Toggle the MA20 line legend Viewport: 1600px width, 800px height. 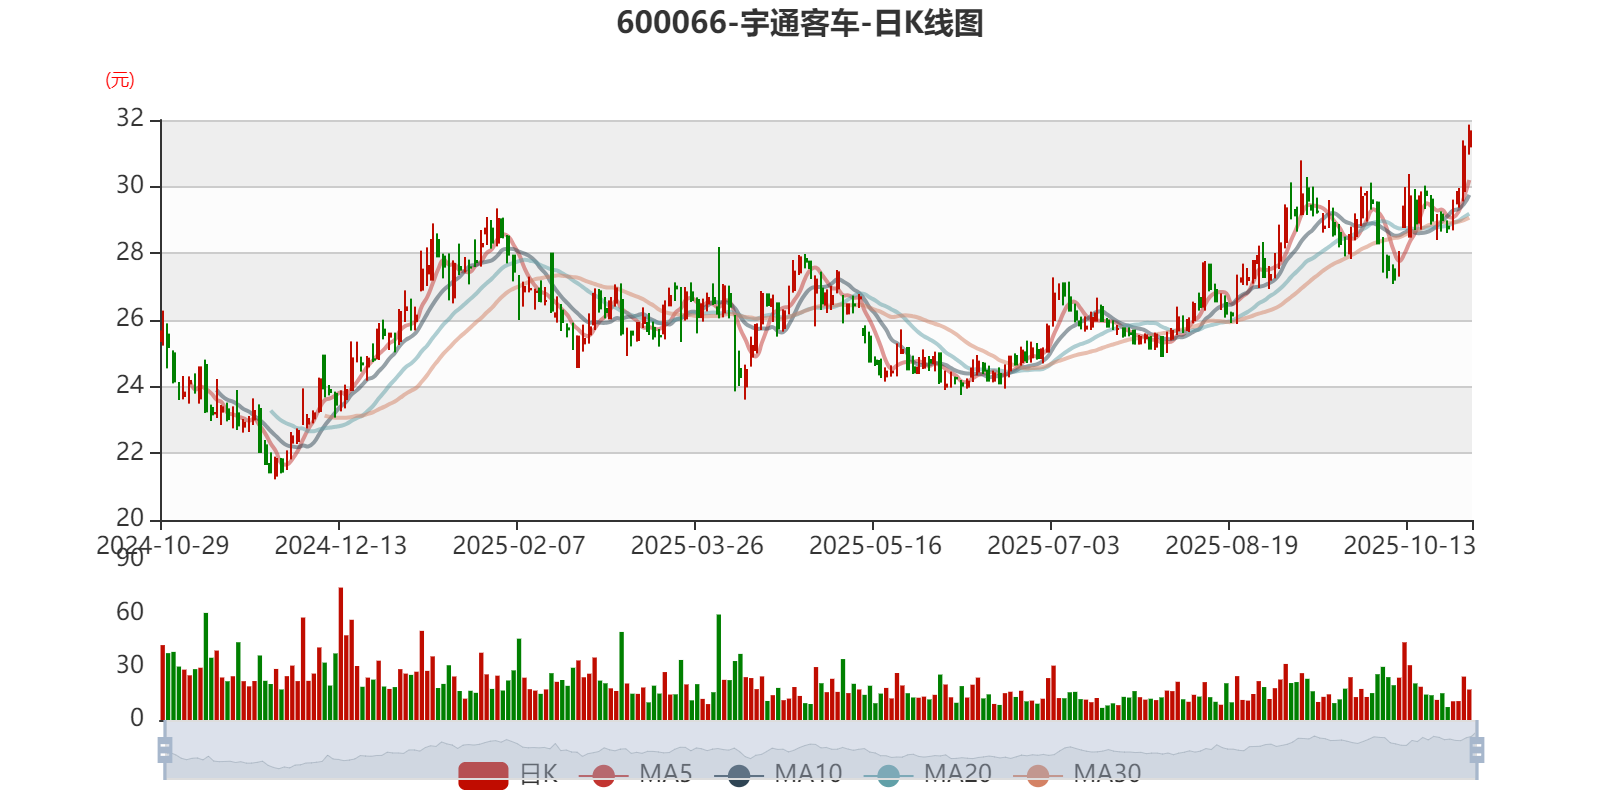coord(927,774)
